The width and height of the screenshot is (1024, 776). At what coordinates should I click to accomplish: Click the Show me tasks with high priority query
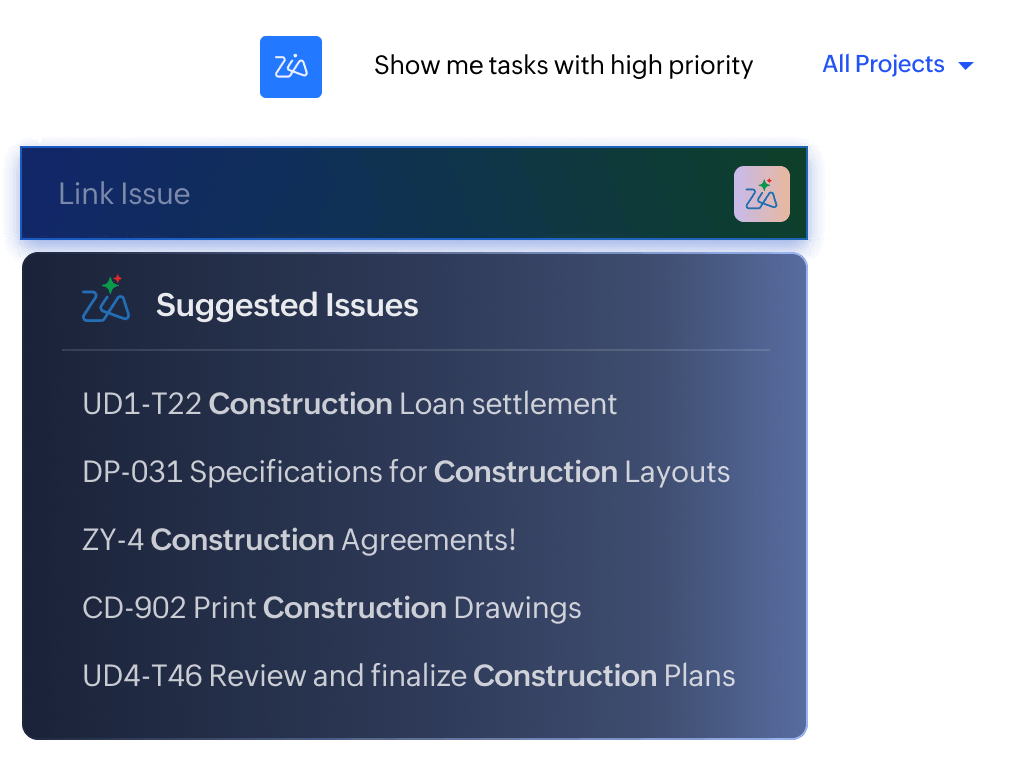(563, 65)
